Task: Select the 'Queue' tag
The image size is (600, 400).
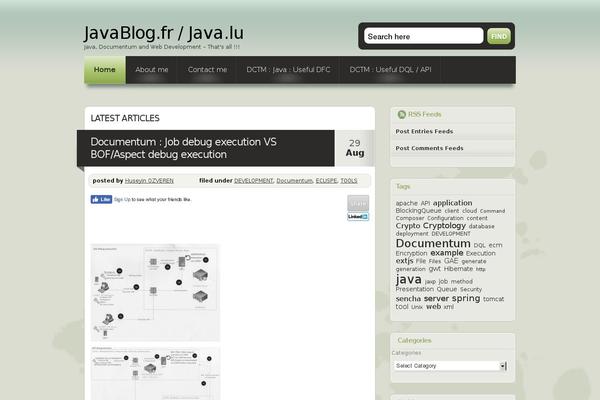Action: coord(447,289)
